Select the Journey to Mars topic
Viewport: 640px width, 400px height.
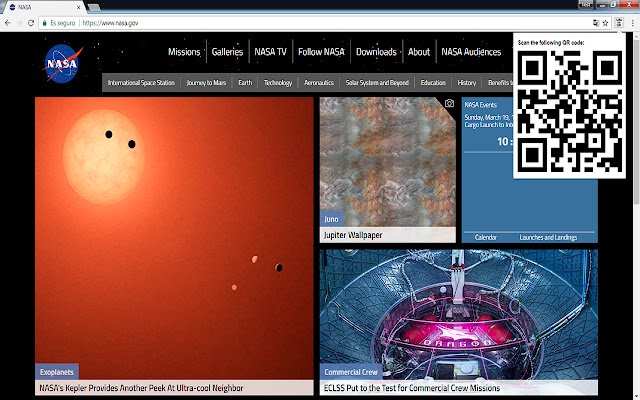pyautogui.click(x=206, y=82)
